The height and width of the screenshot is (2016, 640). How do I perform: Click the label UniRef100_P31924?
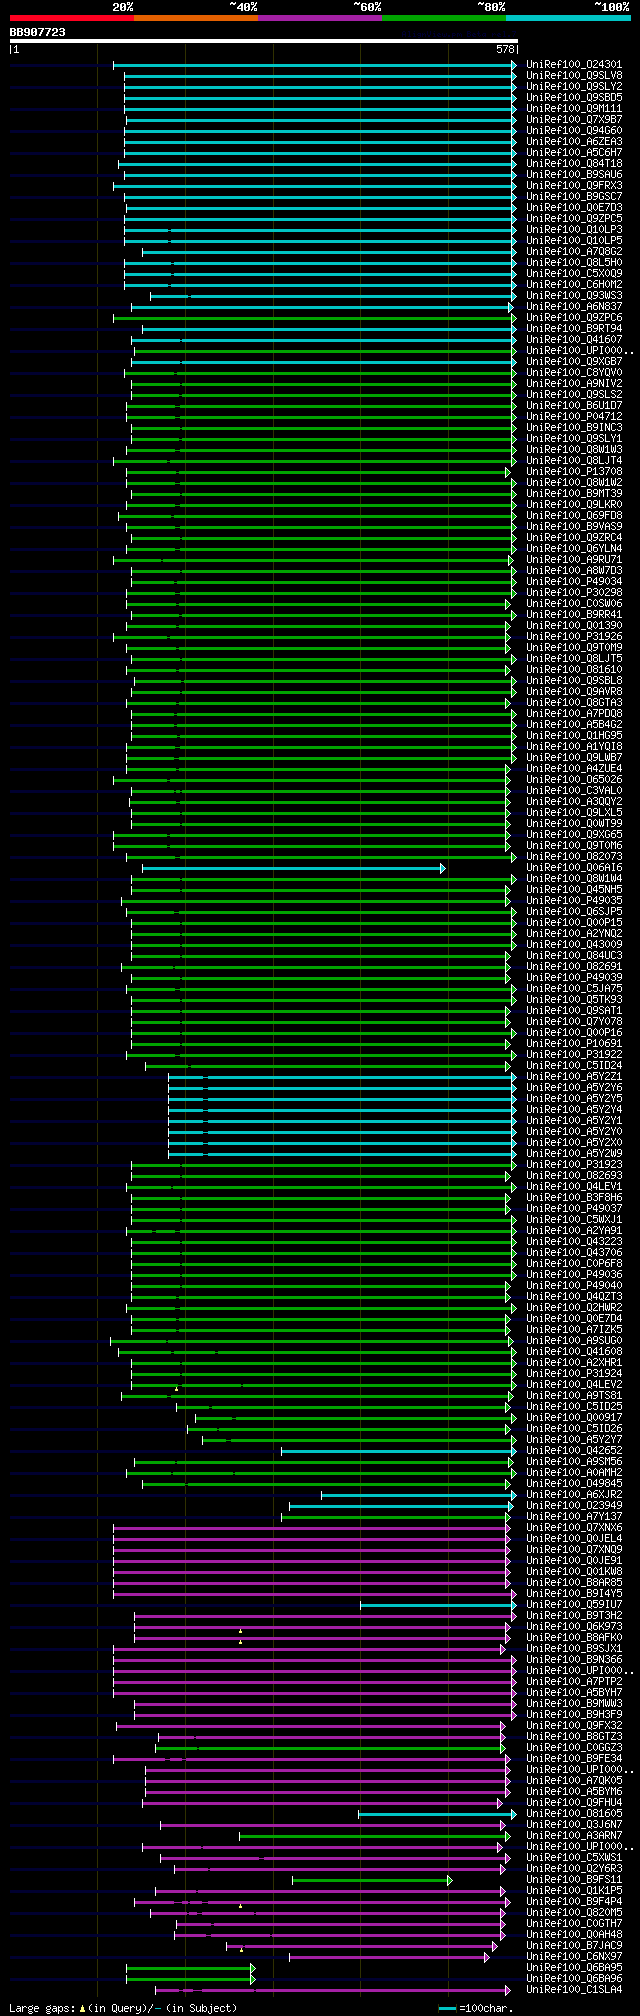pos(574,1374)
